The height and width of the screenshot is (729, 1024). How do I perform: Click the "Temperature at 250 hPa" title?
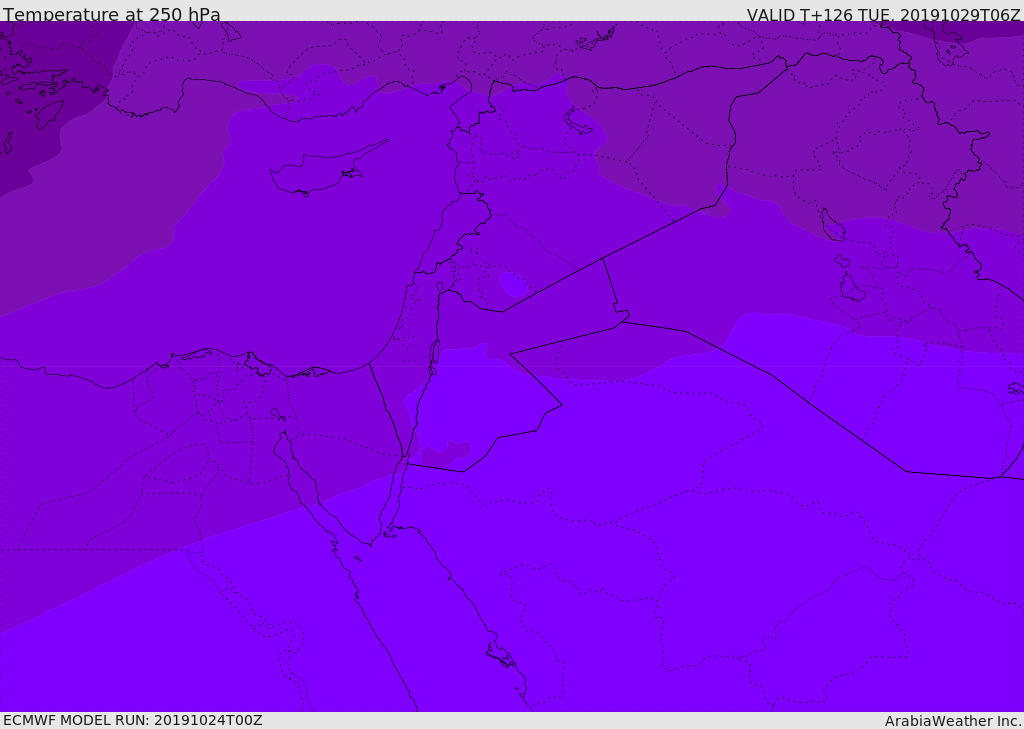click(x=112, y=14)
